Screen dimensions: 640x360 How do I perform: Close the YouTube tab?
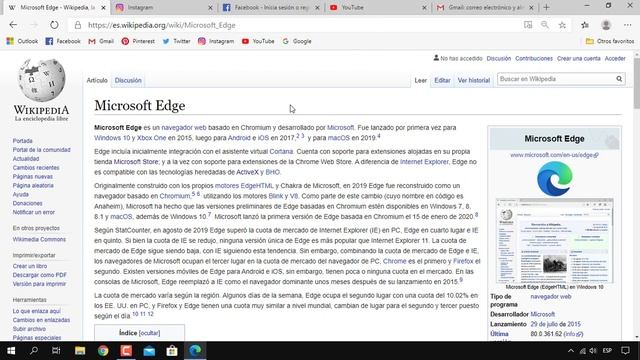pyautogui.click(x=424, y=8)
